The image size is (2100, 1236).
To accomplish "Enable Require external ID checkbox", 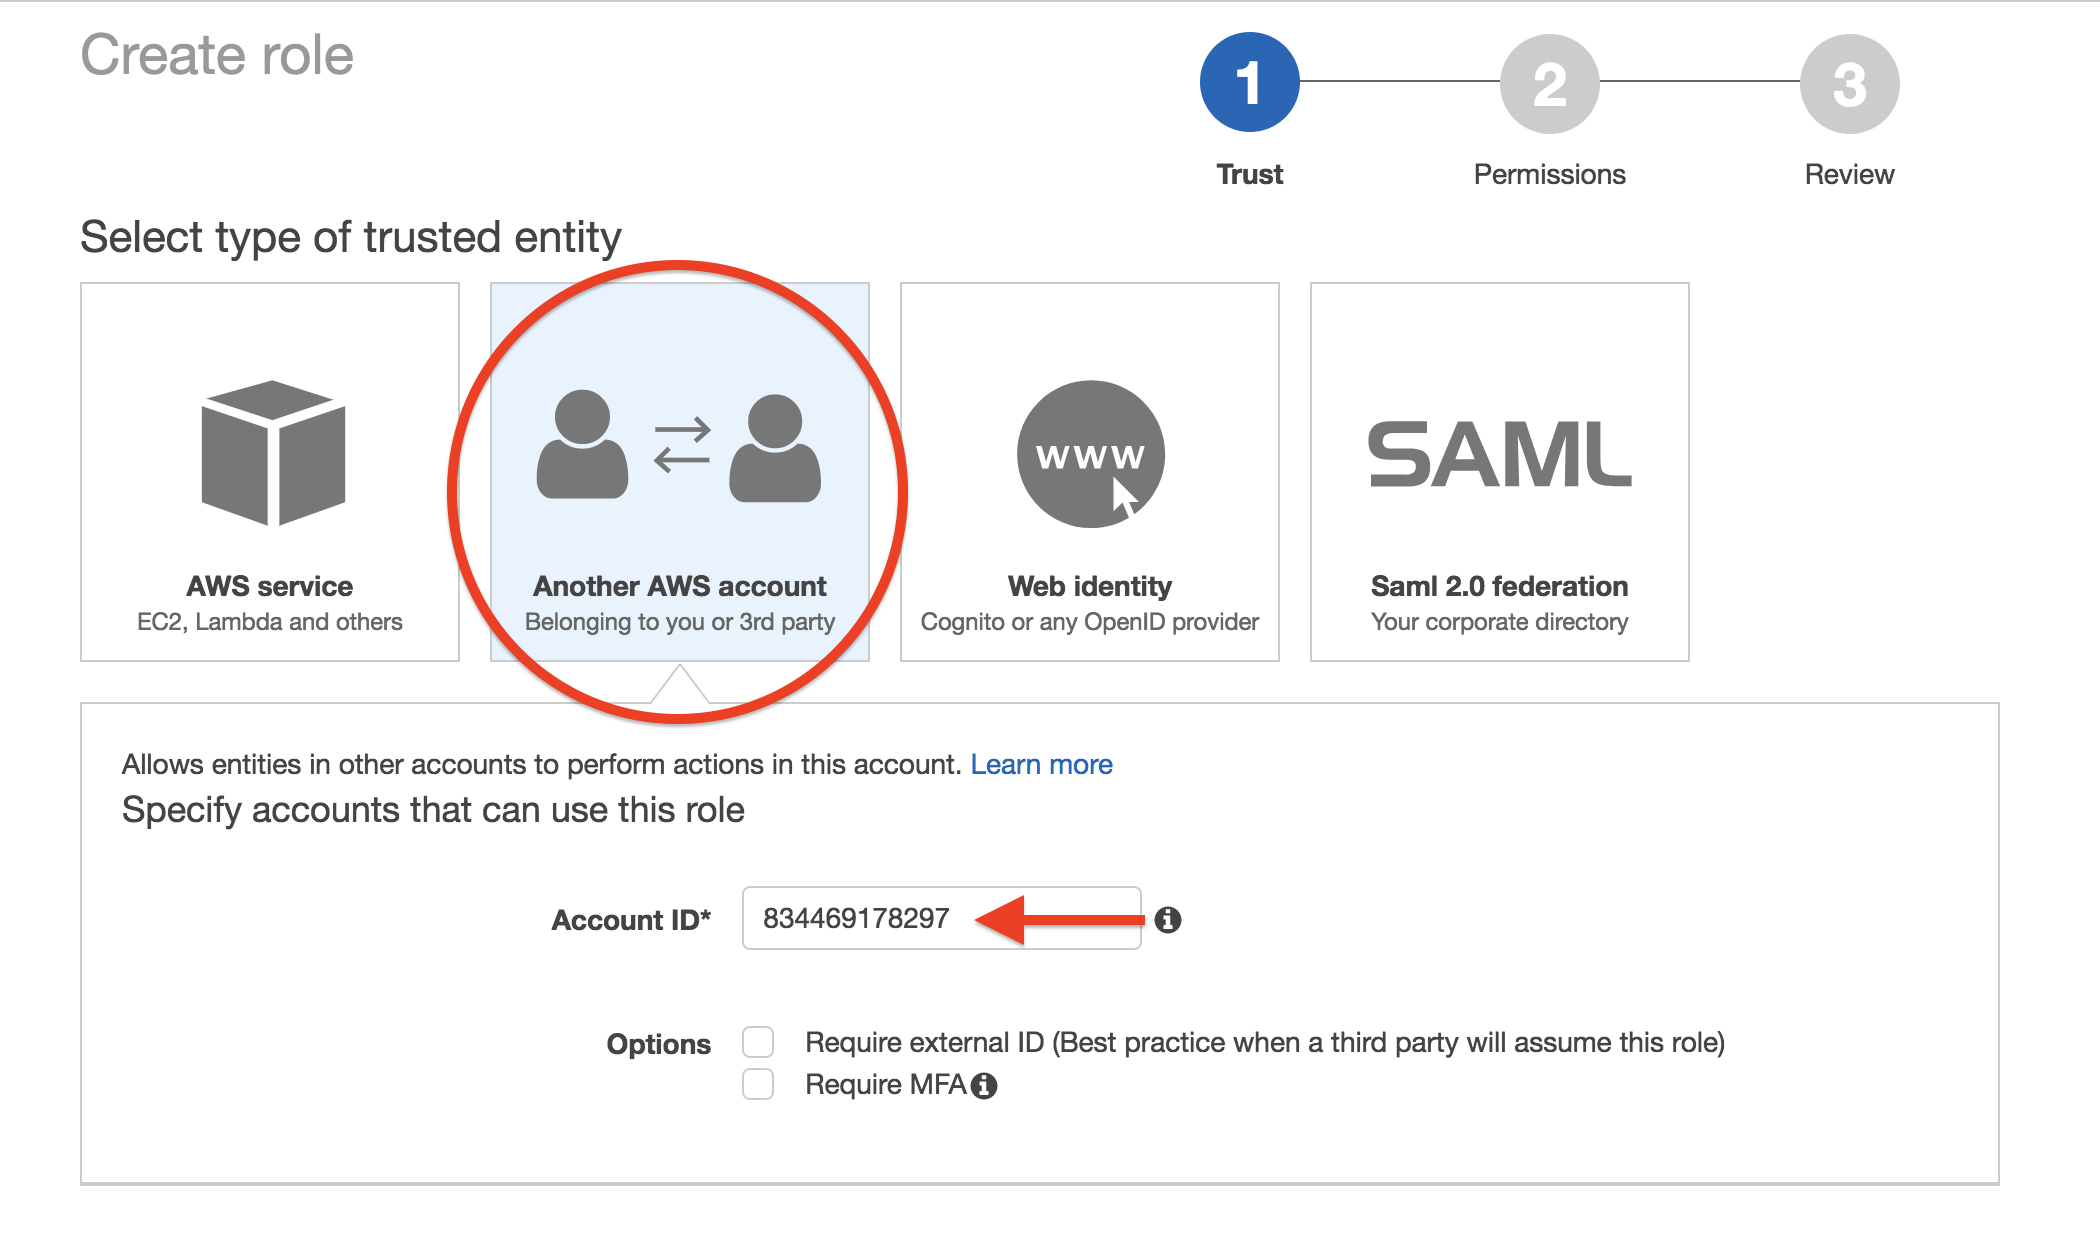I will pyautogui.click(x=758, y=1042).
